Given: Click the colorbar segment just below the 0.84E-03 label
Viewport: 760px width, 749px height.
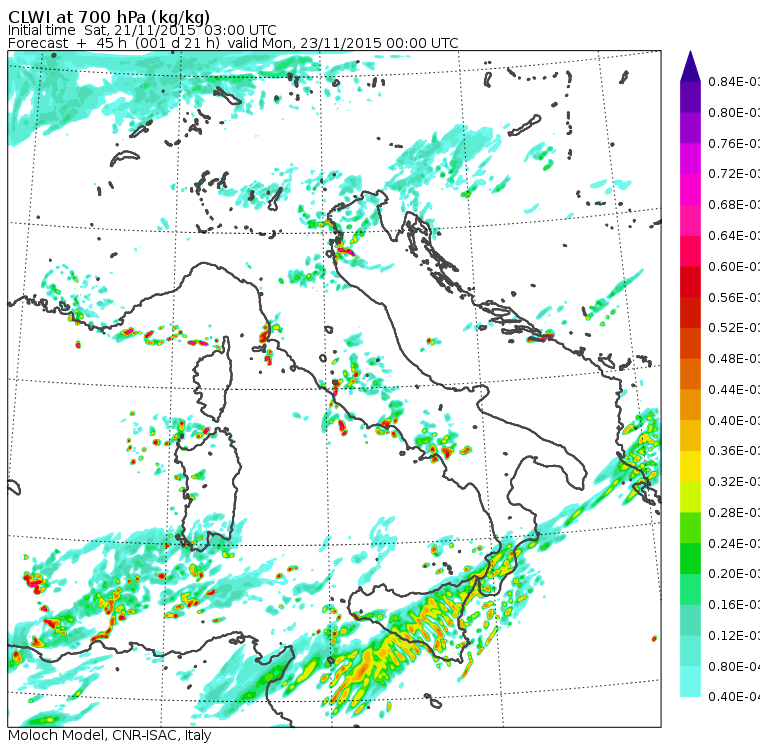Looking at the screenshot, I should point(690,97).
